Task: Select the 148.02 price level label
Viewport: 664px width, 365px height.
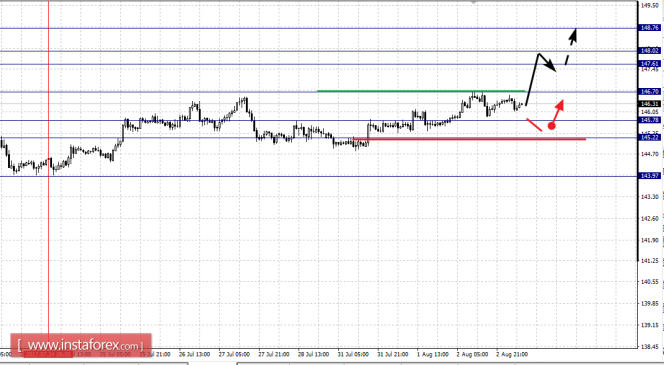Action: pyautogui.click(x=650, y=50)
